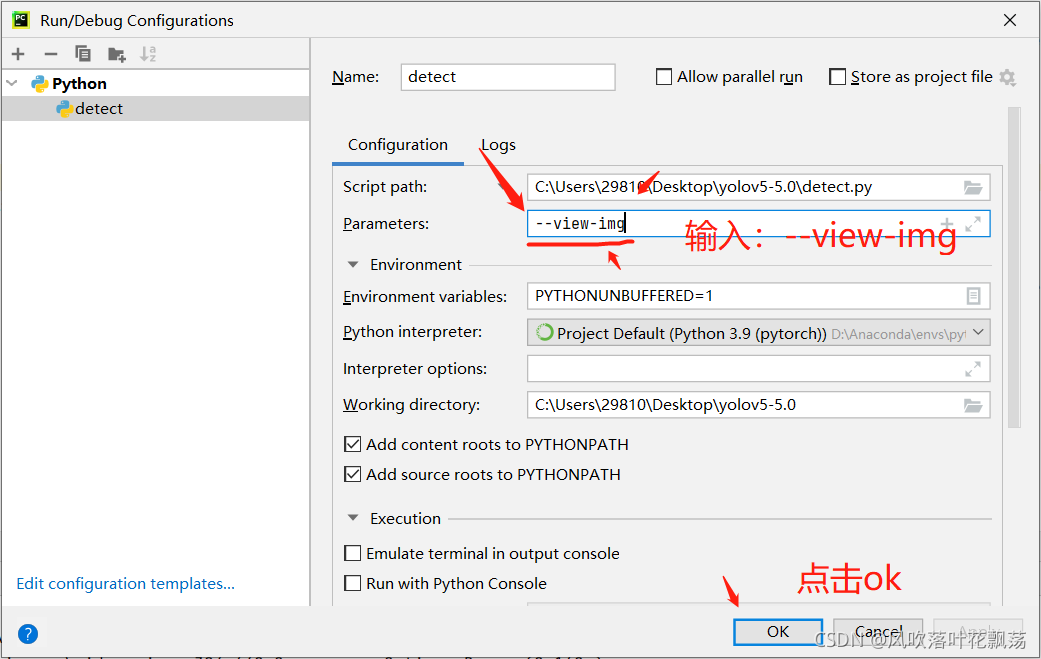Remove configuration with minus icon
The width and height of the screenshot is (1041, 659).
click(x=51, y=54)
